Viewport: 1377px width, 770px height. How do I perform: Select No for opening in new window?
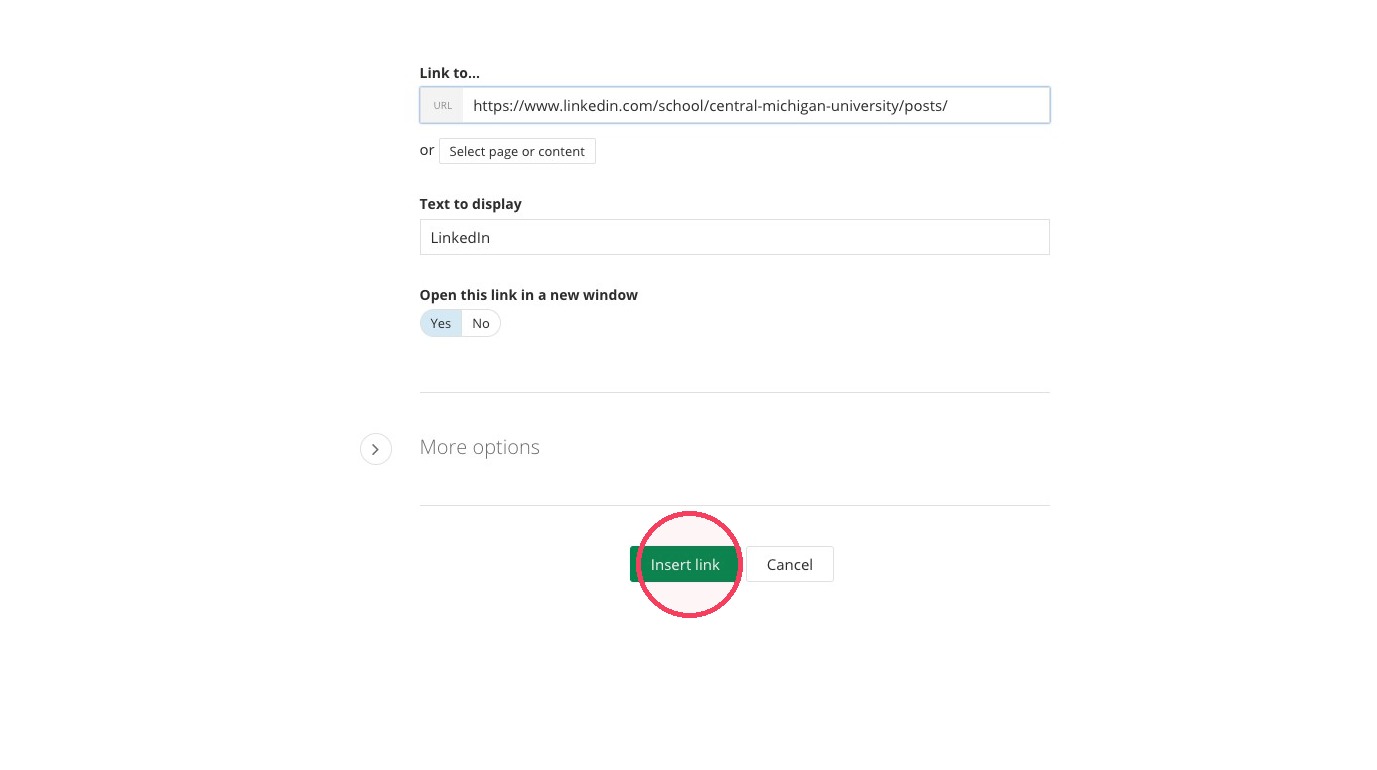tap(481, 323)
